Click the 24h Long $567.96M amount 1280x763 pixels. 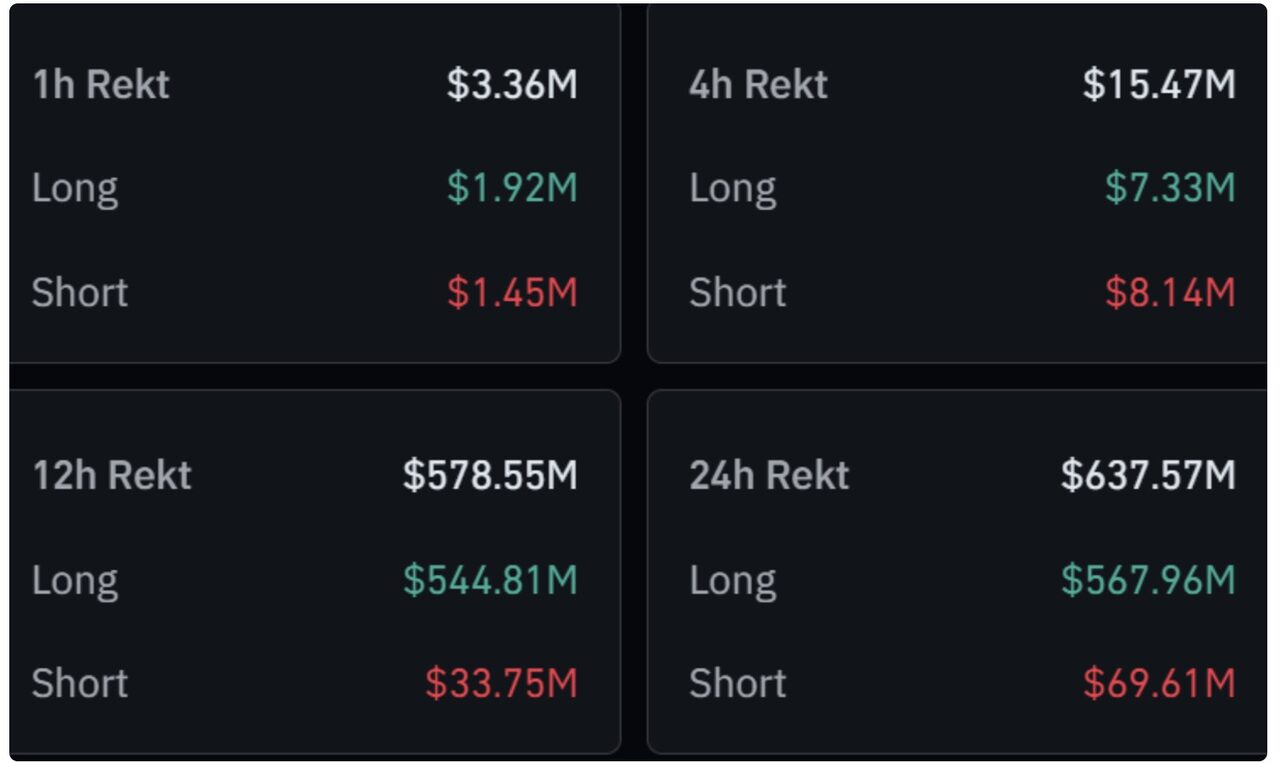pos(1148,580)
